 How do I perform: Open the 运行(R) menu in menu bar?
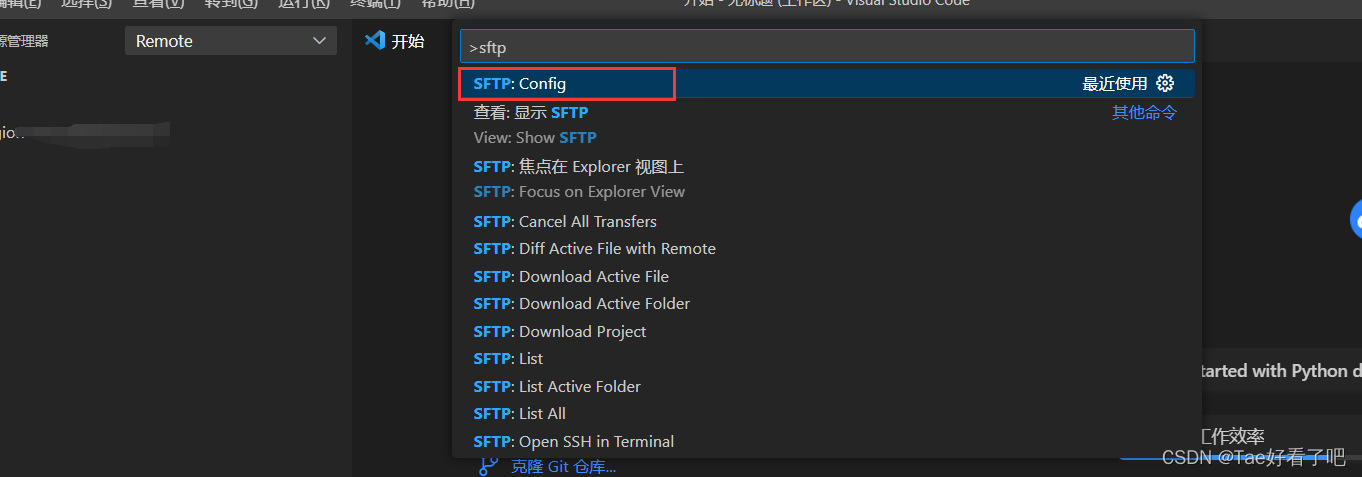[304, 4]
